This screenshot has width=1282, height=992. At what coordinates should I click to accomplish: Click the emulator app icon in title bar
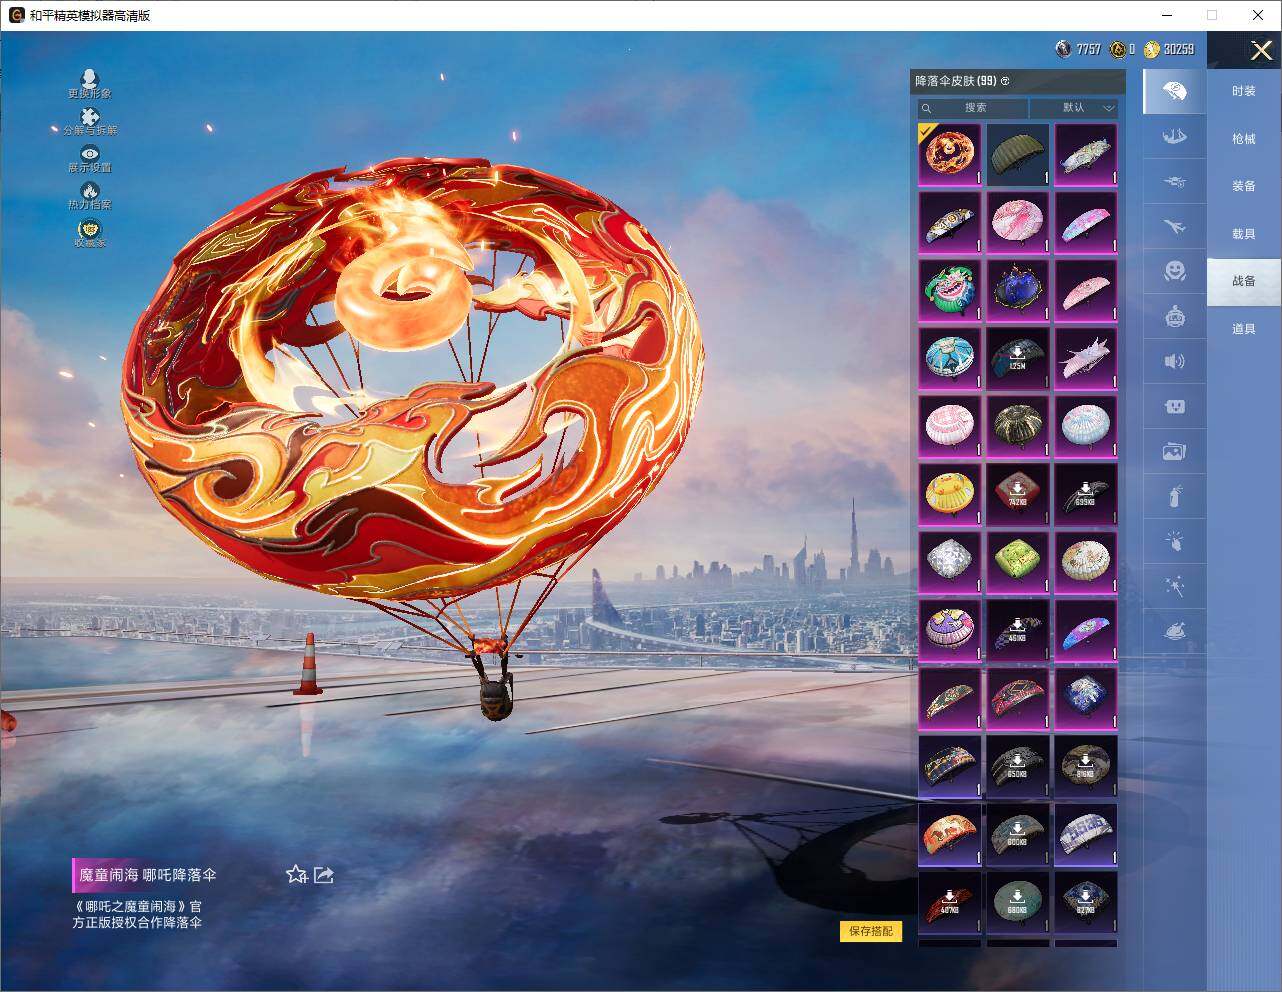point(17,15)
